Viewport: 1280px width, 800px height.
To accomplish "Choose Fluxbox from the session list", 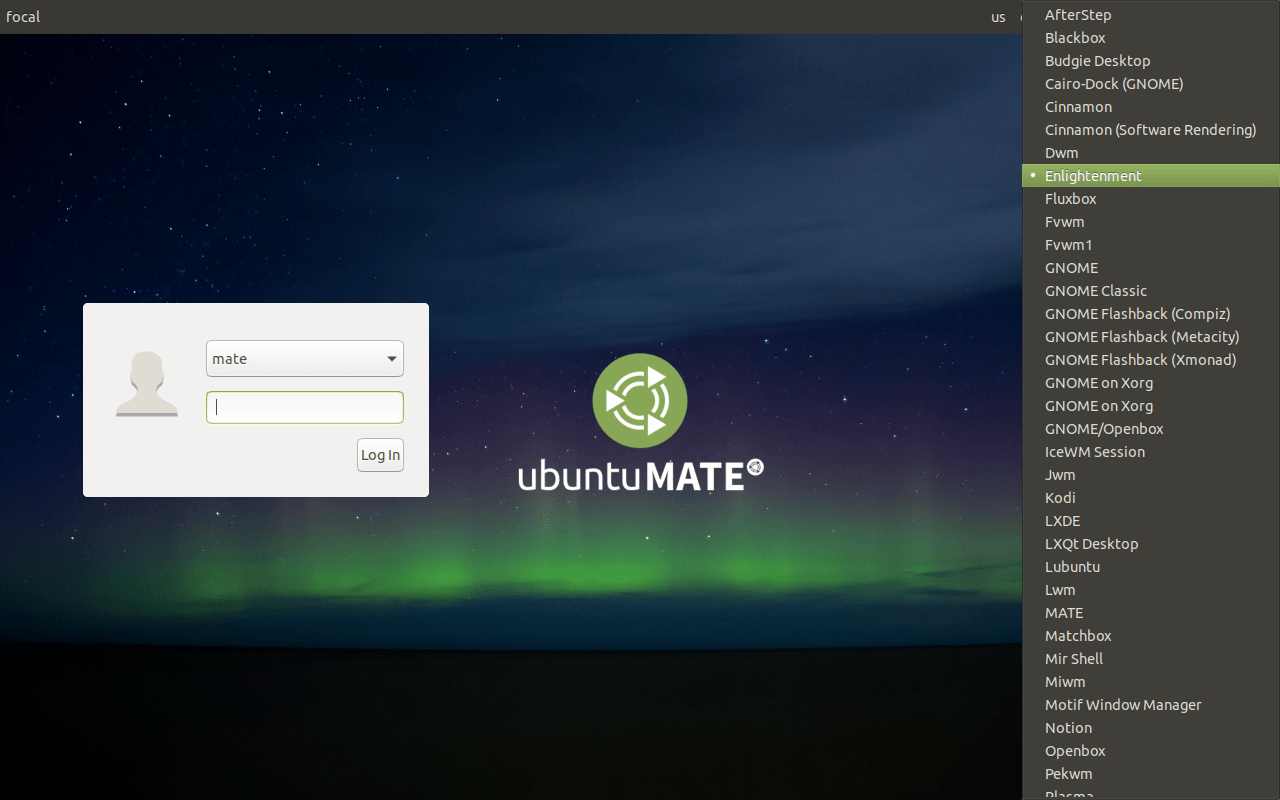I will [1070, 198].
